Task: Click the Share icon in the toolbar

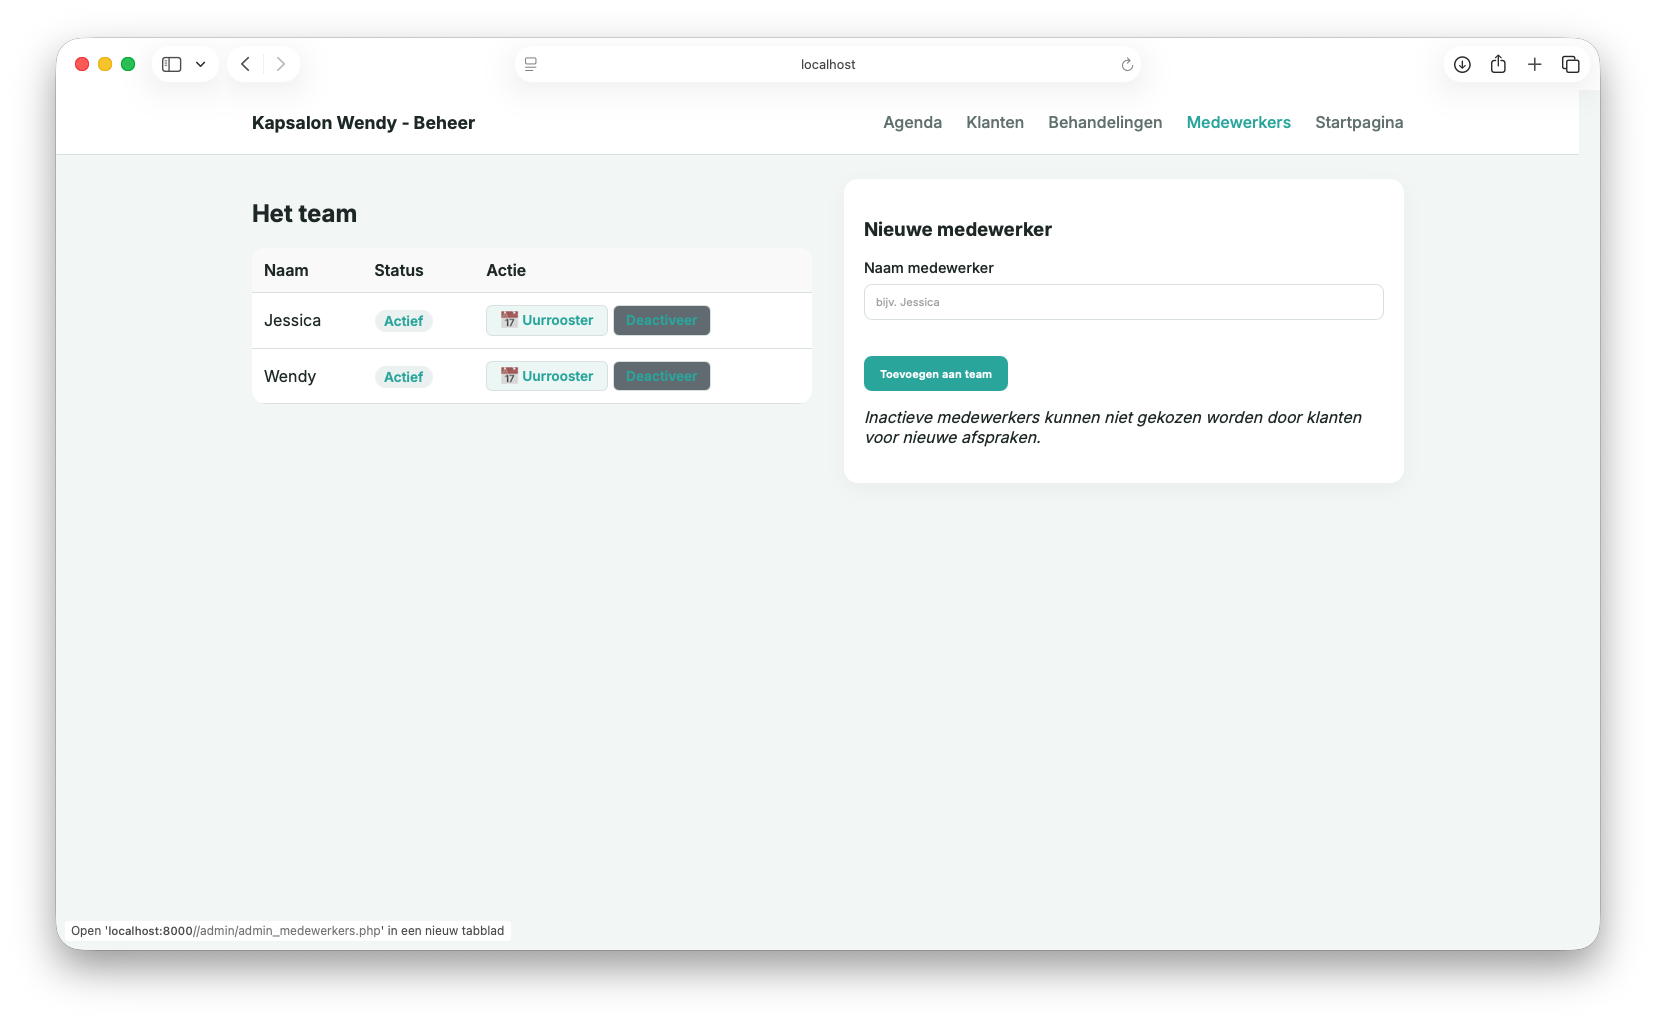Action: (1498, 64)
